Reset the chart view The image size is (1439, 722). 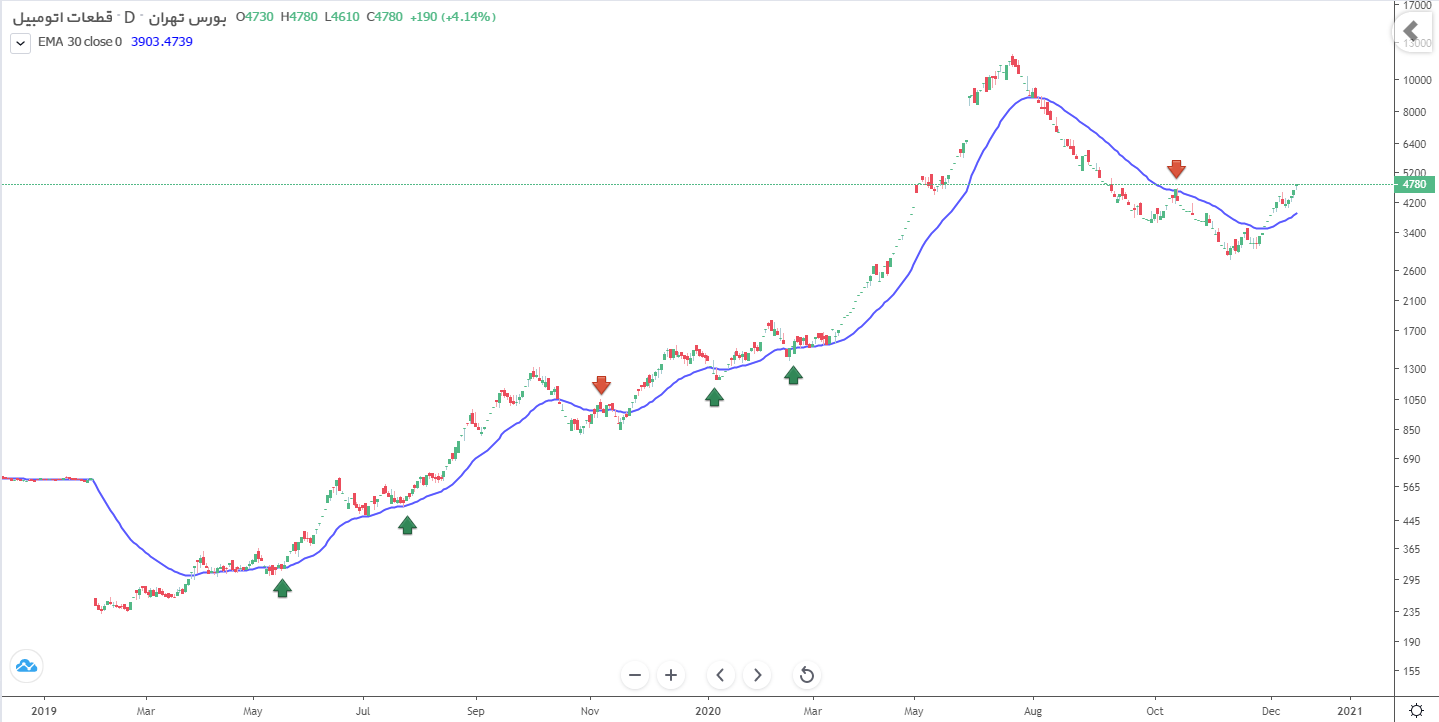pos(807,675)
